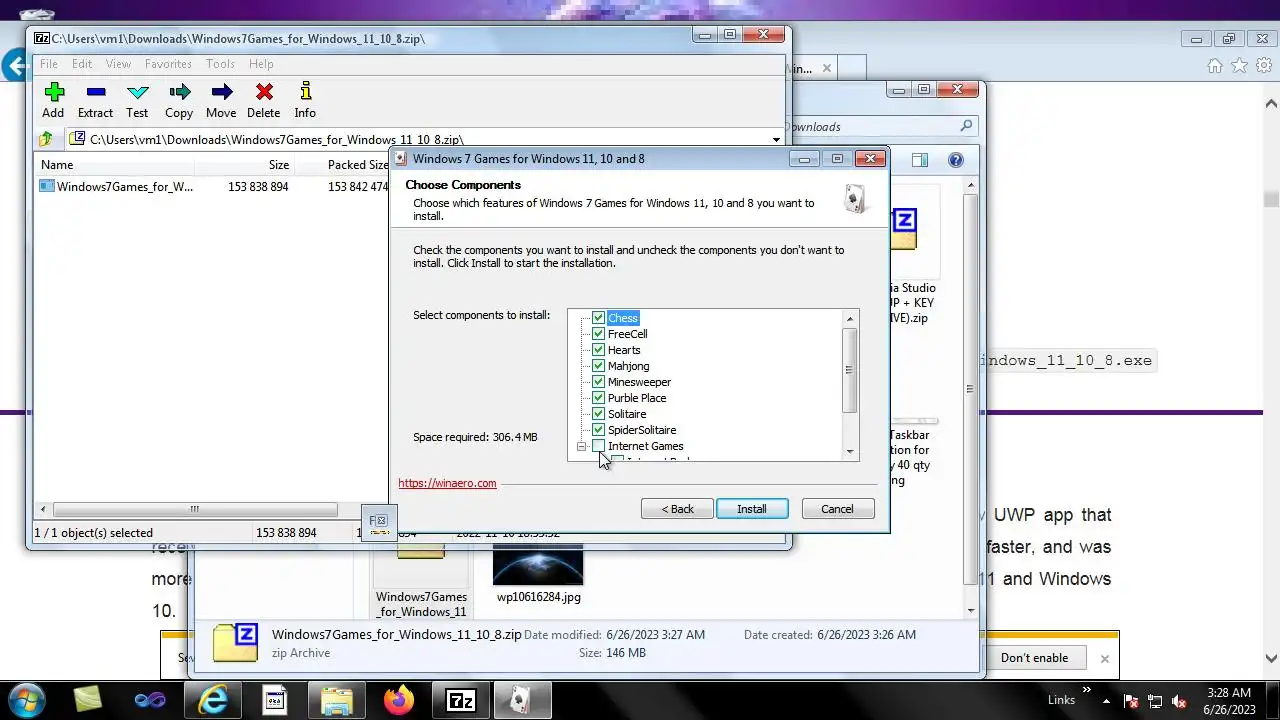Screen dimensions: 1280x720
Task: Click the wp10616284.jpg thumbnail in Explorer
Action: tap(538, 564)
